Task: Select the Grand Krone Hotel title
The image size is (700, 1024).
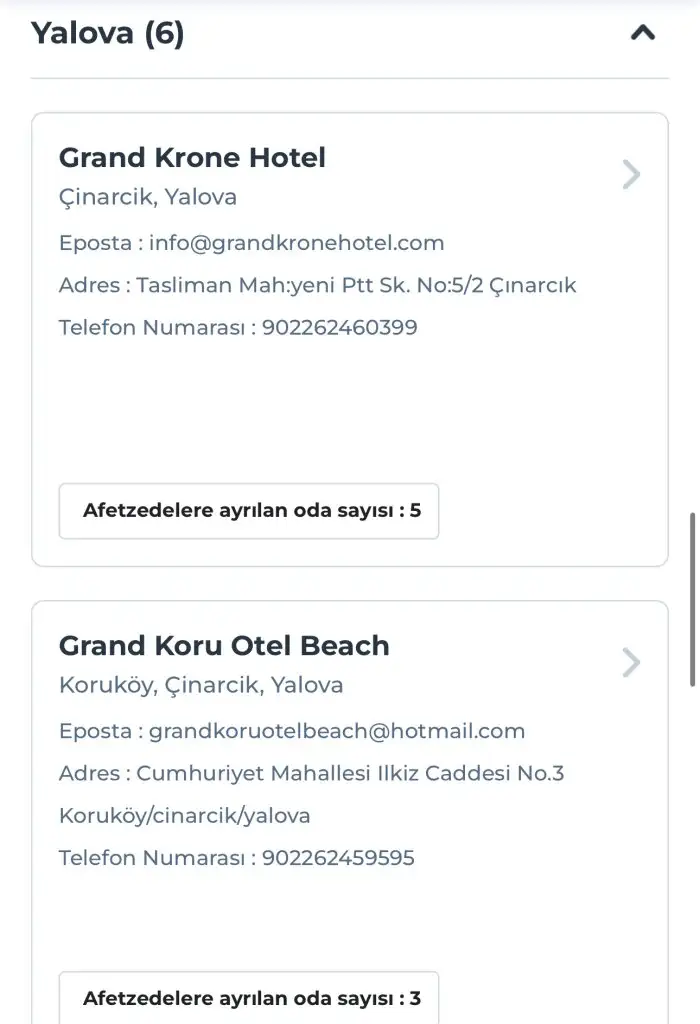Action: [192, 158]
